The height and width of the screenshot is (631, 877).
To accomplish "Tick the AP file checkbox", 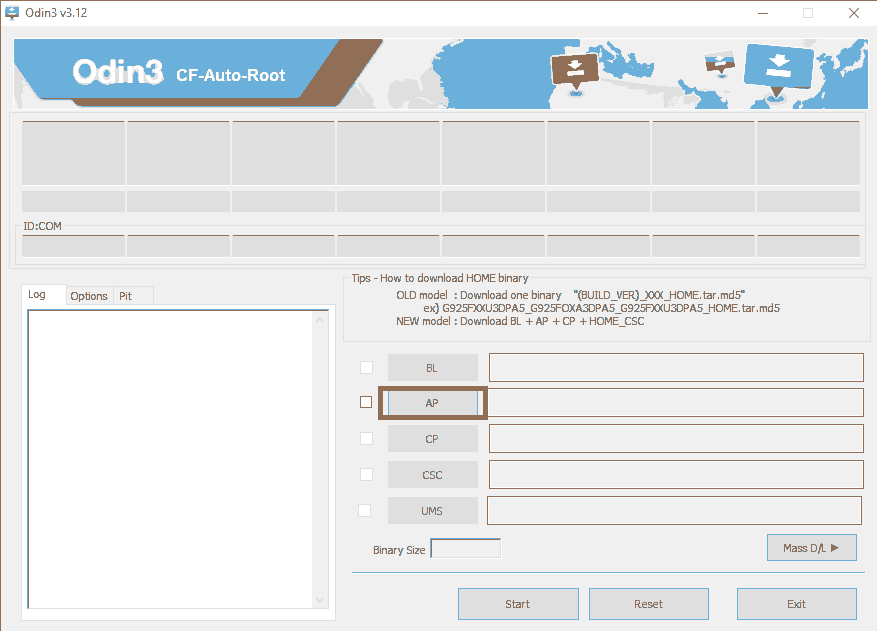I will click(366, 402).
